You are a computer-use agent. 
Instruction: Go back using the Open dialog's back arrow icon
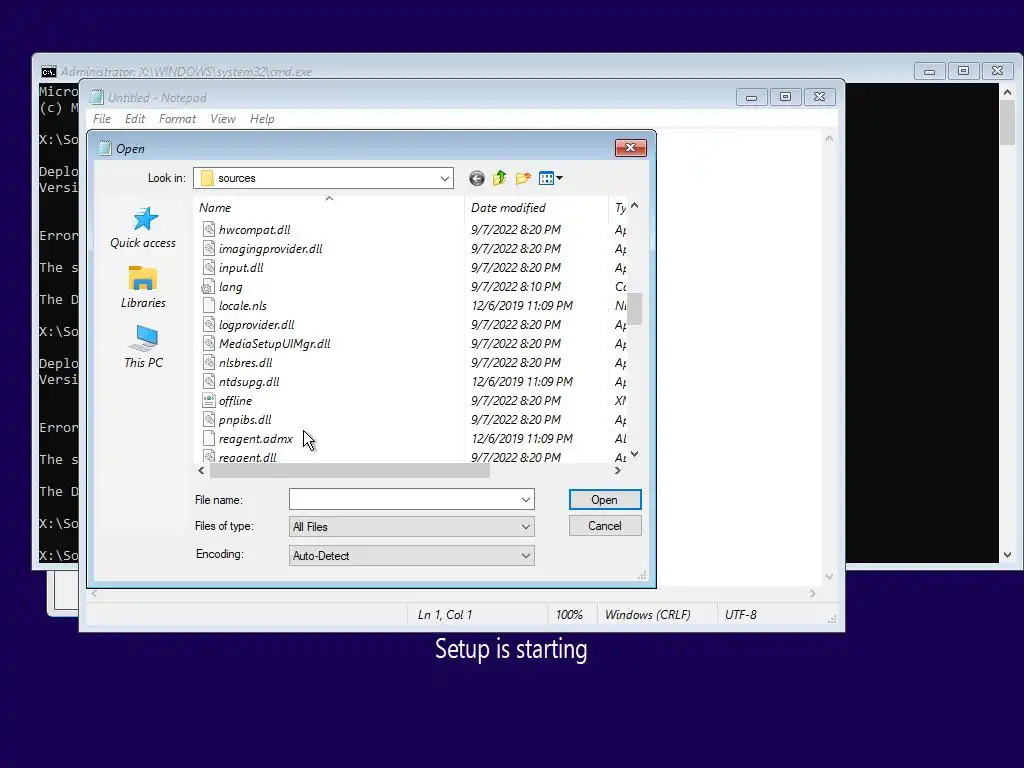point(477,178)
